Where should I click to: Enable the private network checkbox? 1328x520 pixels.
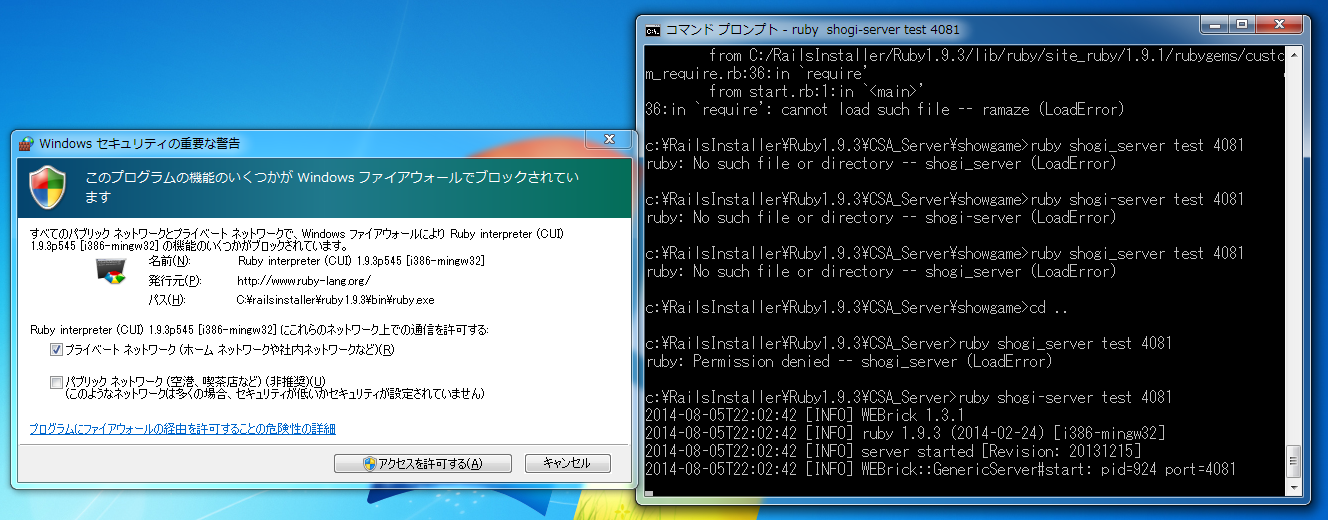(56, 350)
